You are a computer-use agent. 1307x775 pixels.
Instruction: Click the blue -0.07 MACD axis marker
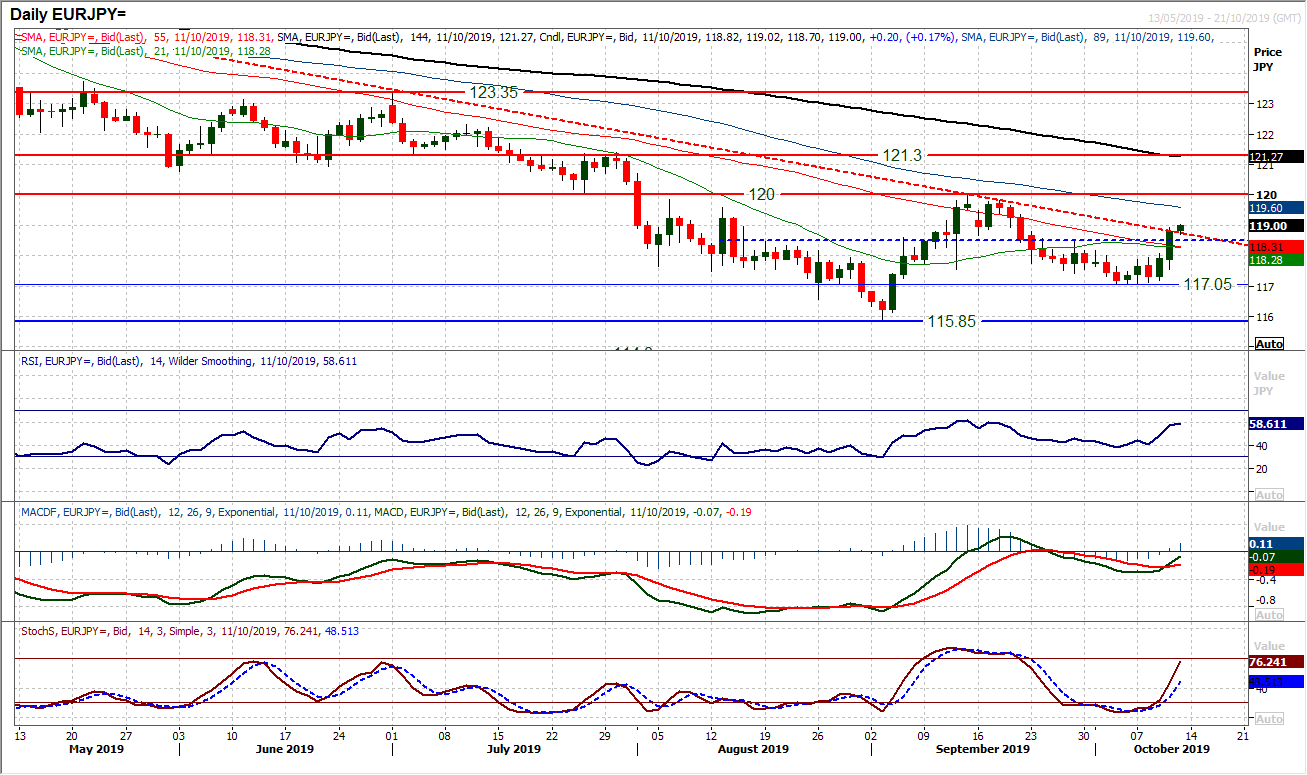pos(1267,558)
